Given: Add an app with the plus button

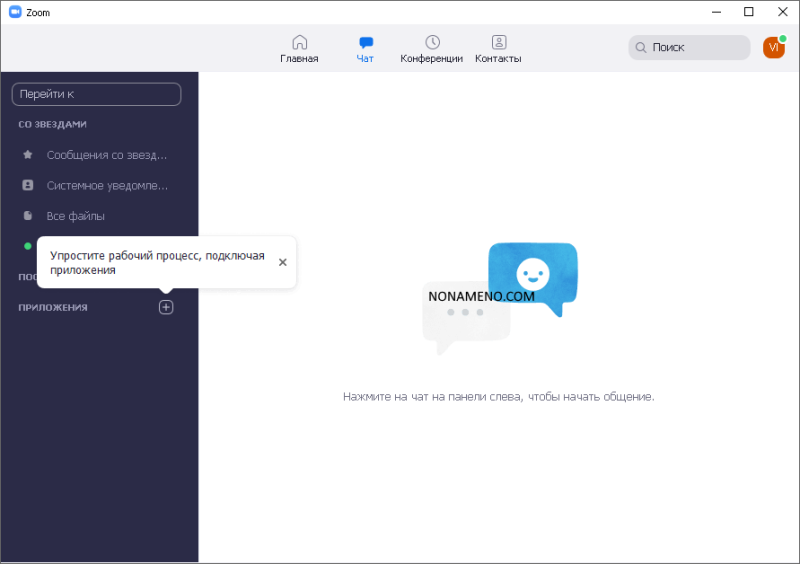Looking at the screenshot, I should pos(166,307).
